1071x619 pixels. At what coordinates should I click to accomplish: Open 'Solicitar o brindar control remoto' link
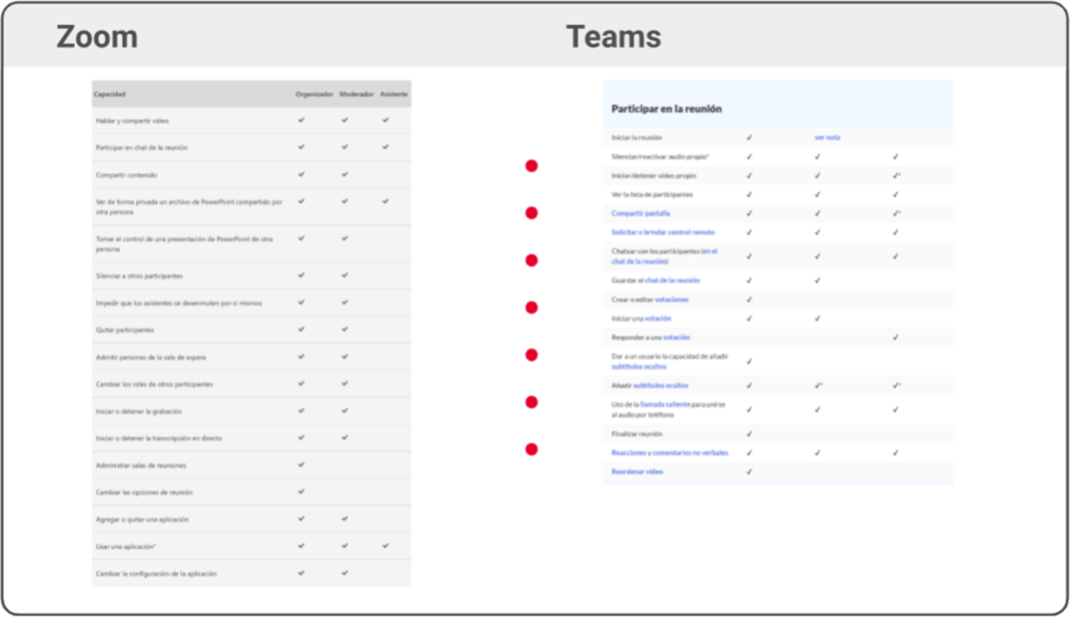click(663, 232)
